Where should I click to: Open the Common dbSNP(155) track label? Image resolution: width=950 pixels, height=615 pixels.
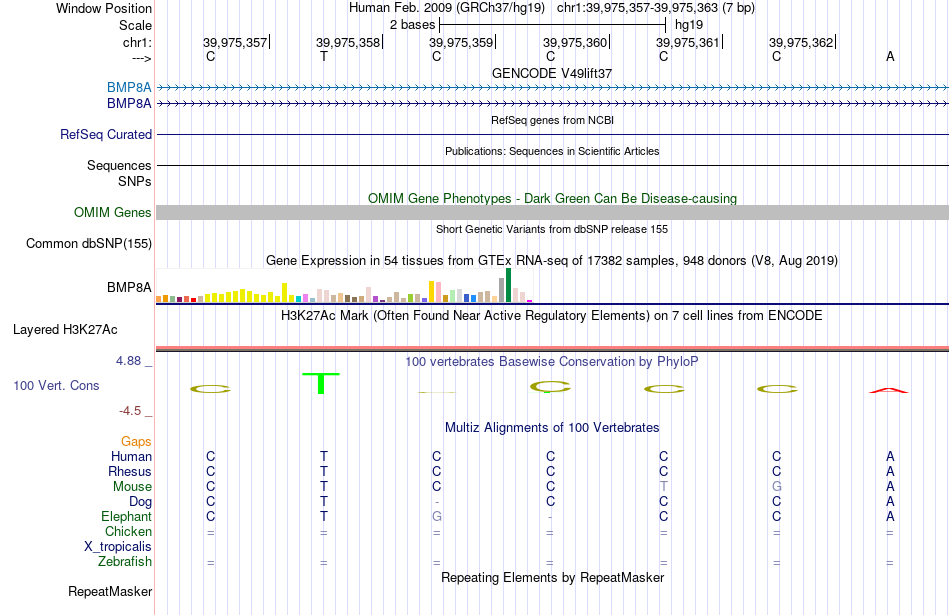(89, 244)
